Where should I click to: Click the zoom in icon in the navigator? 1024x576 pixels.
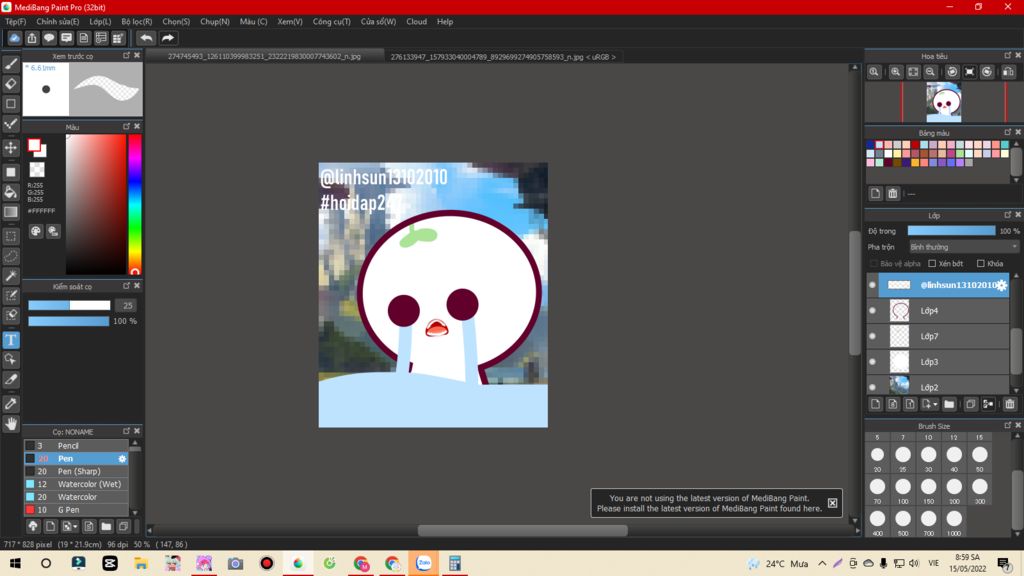coord(896,72)
